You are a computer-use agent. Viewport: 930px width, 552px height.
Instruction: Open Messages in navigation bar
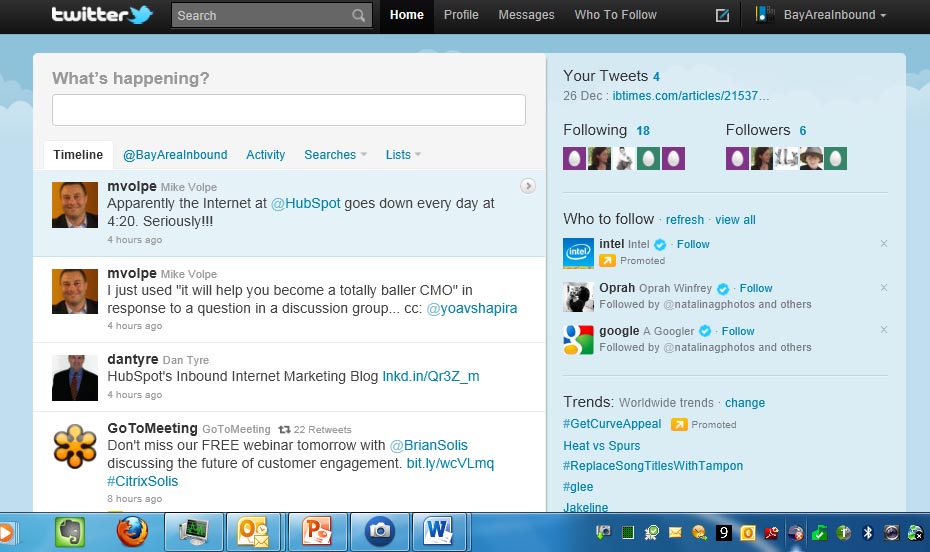526,15
